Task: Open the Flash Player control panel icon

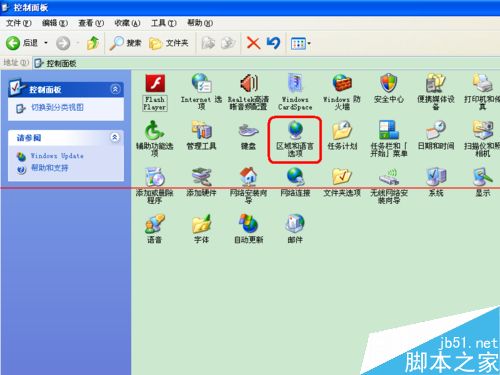Action: (155, 83)
